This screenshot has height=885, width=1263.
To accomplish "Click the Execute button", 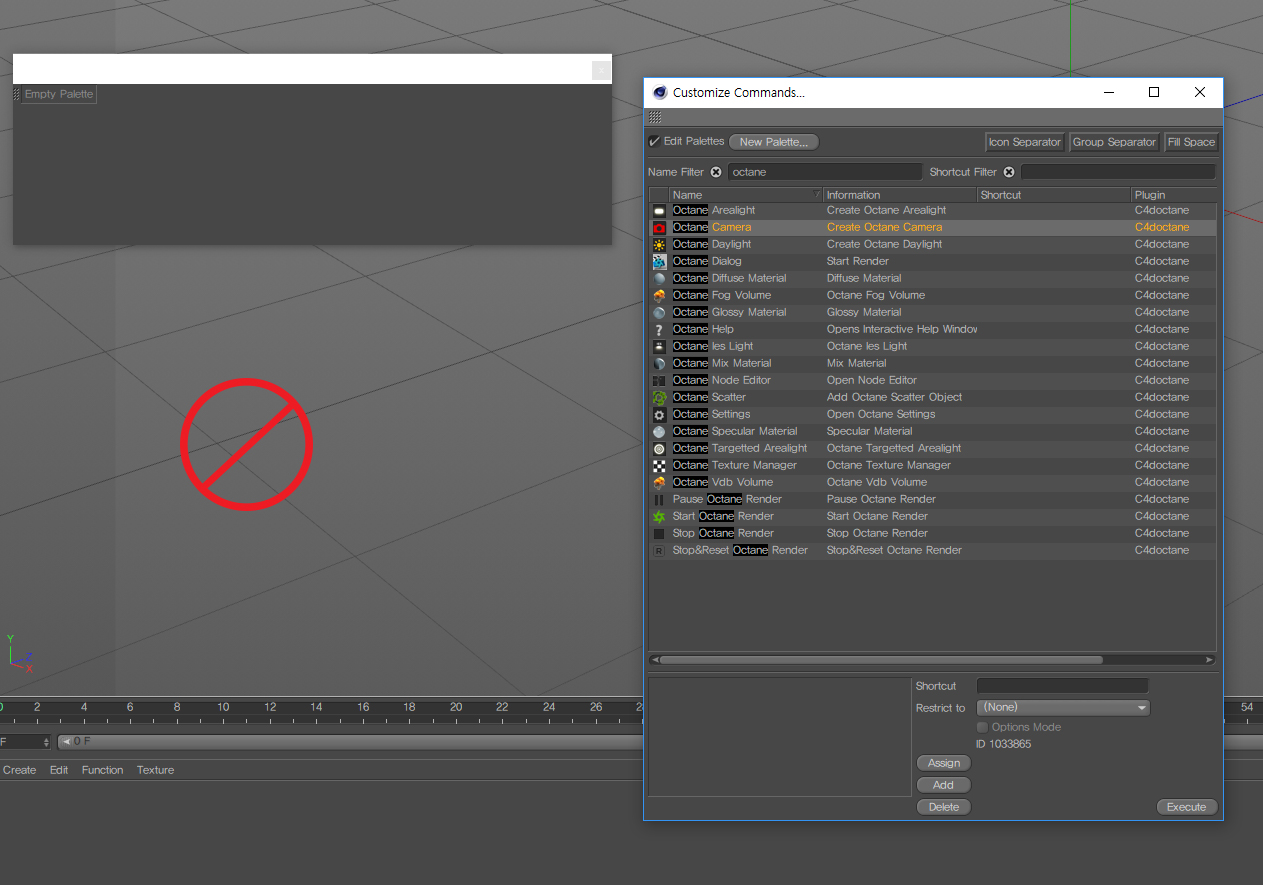I will 1187,807.
